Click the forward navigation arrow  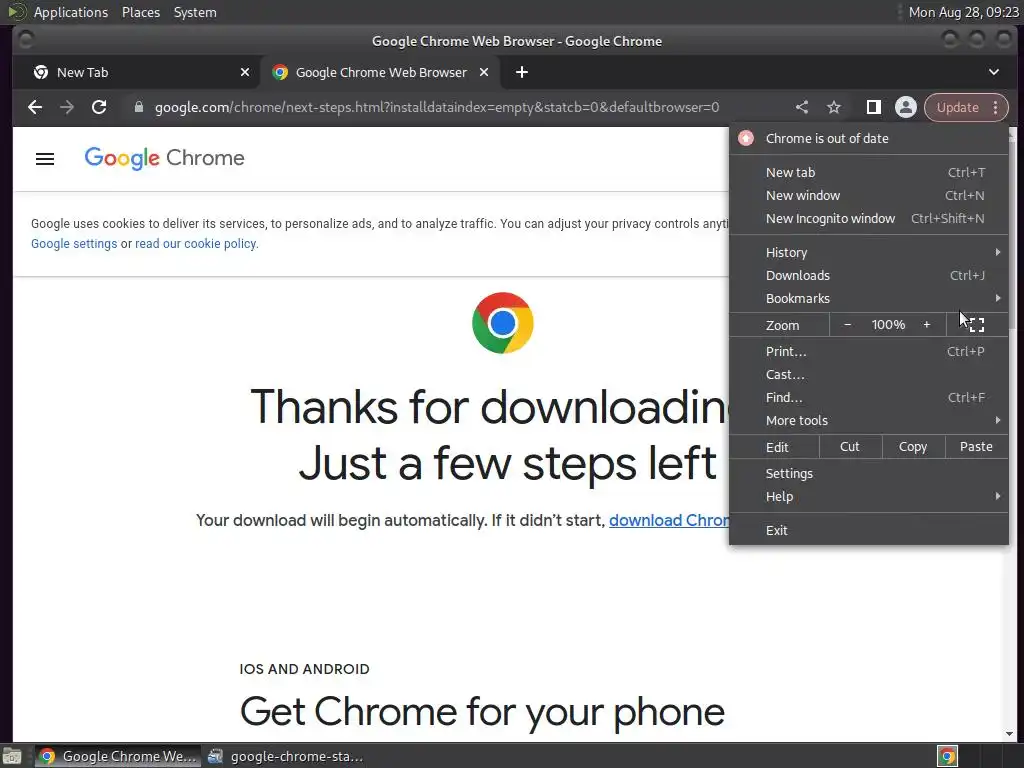[x=67, y=107]
